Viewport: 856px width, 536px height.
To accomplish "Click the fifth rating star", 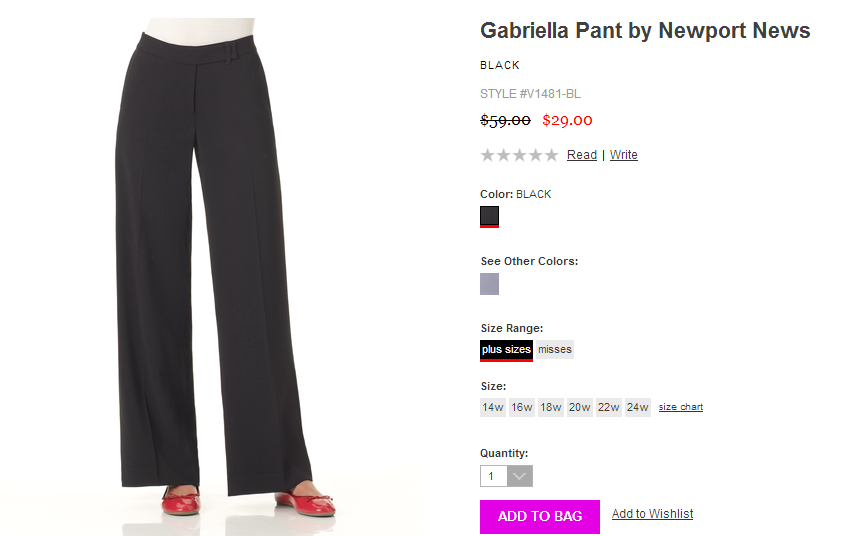I will tap(552, 155).
